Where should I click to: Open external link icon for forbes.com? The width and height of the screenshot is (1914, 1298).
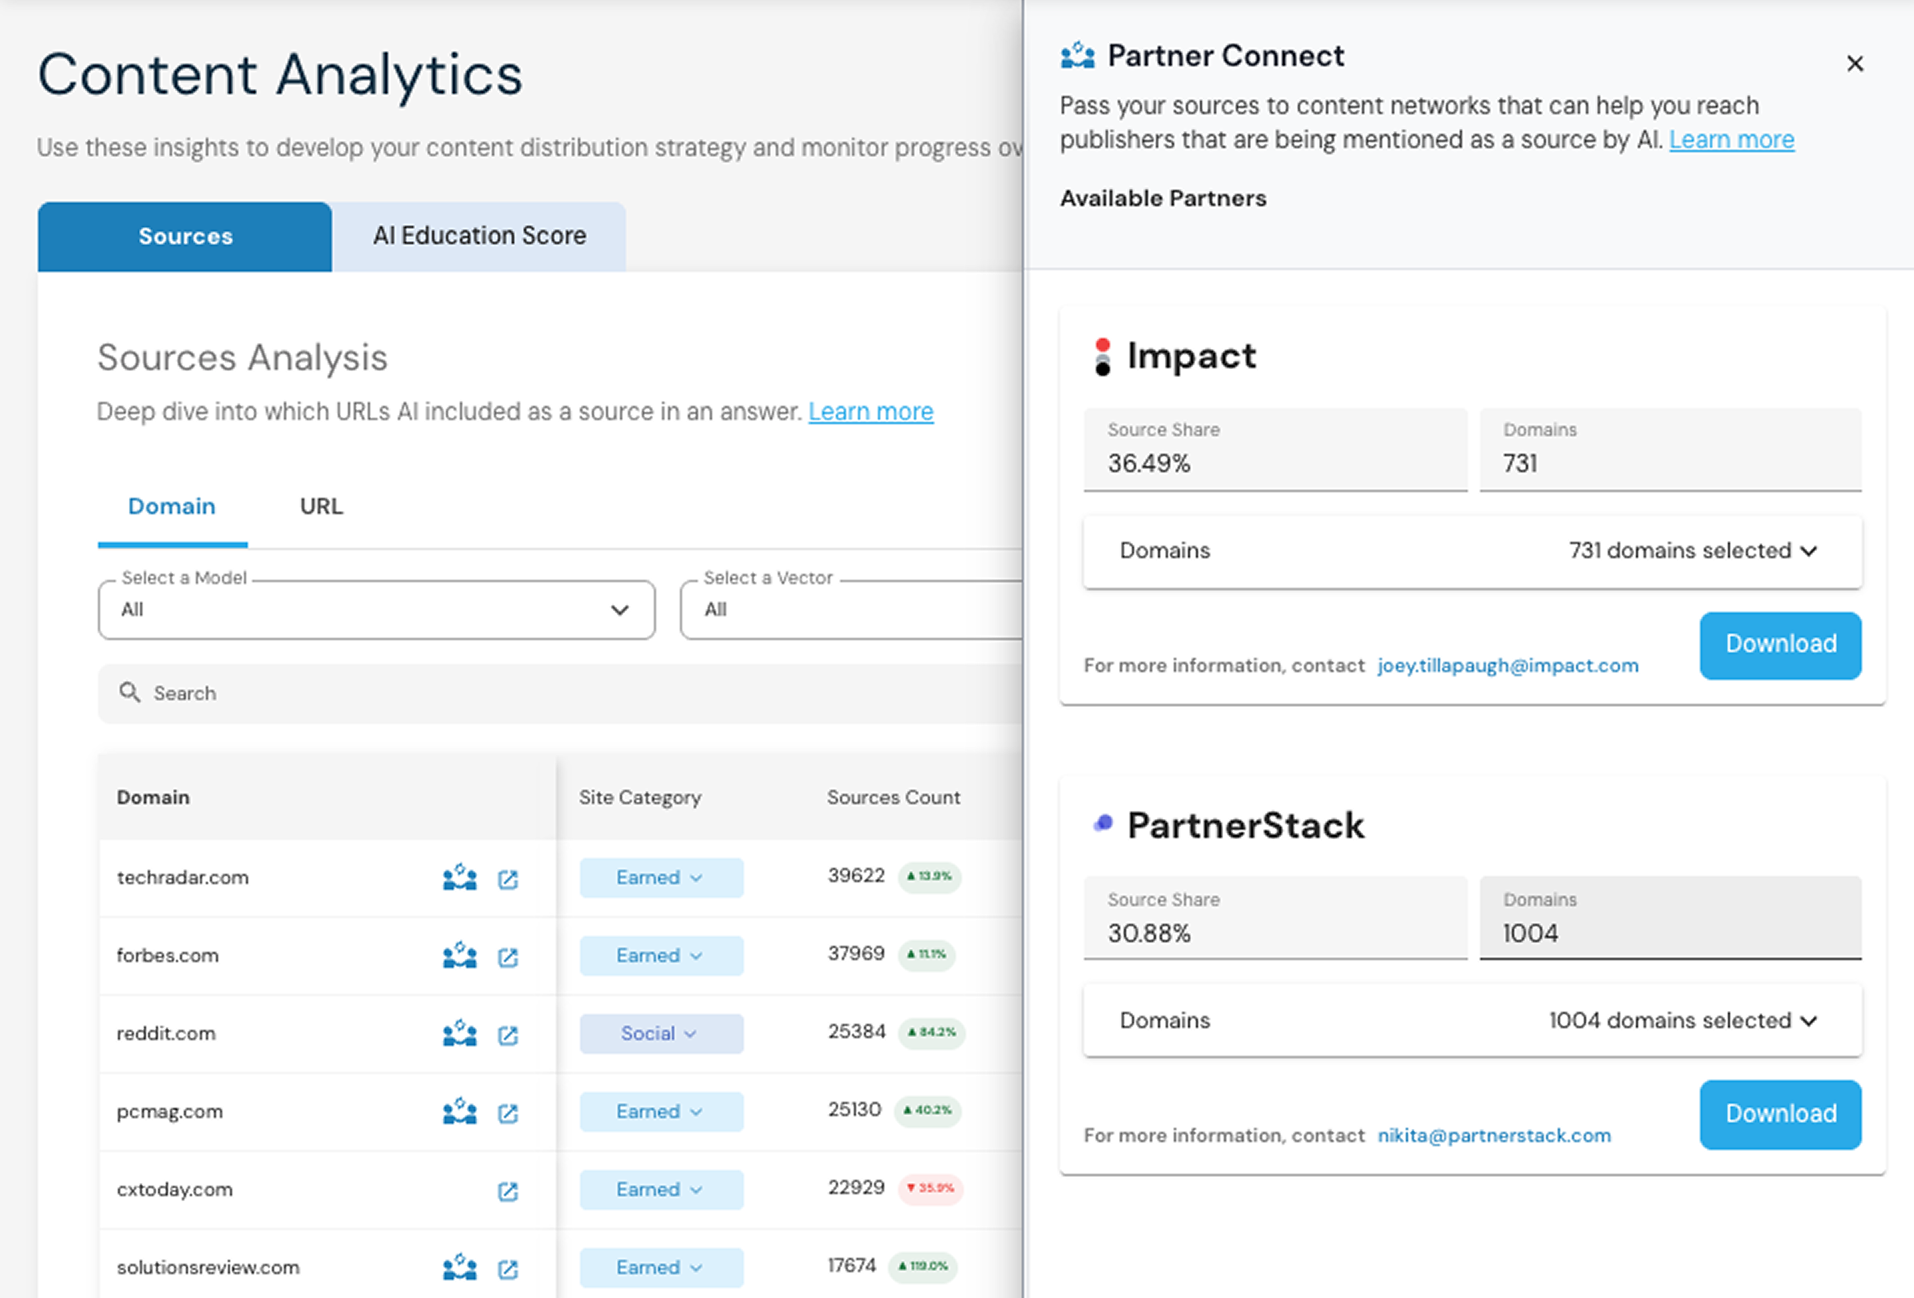(508, 956)
